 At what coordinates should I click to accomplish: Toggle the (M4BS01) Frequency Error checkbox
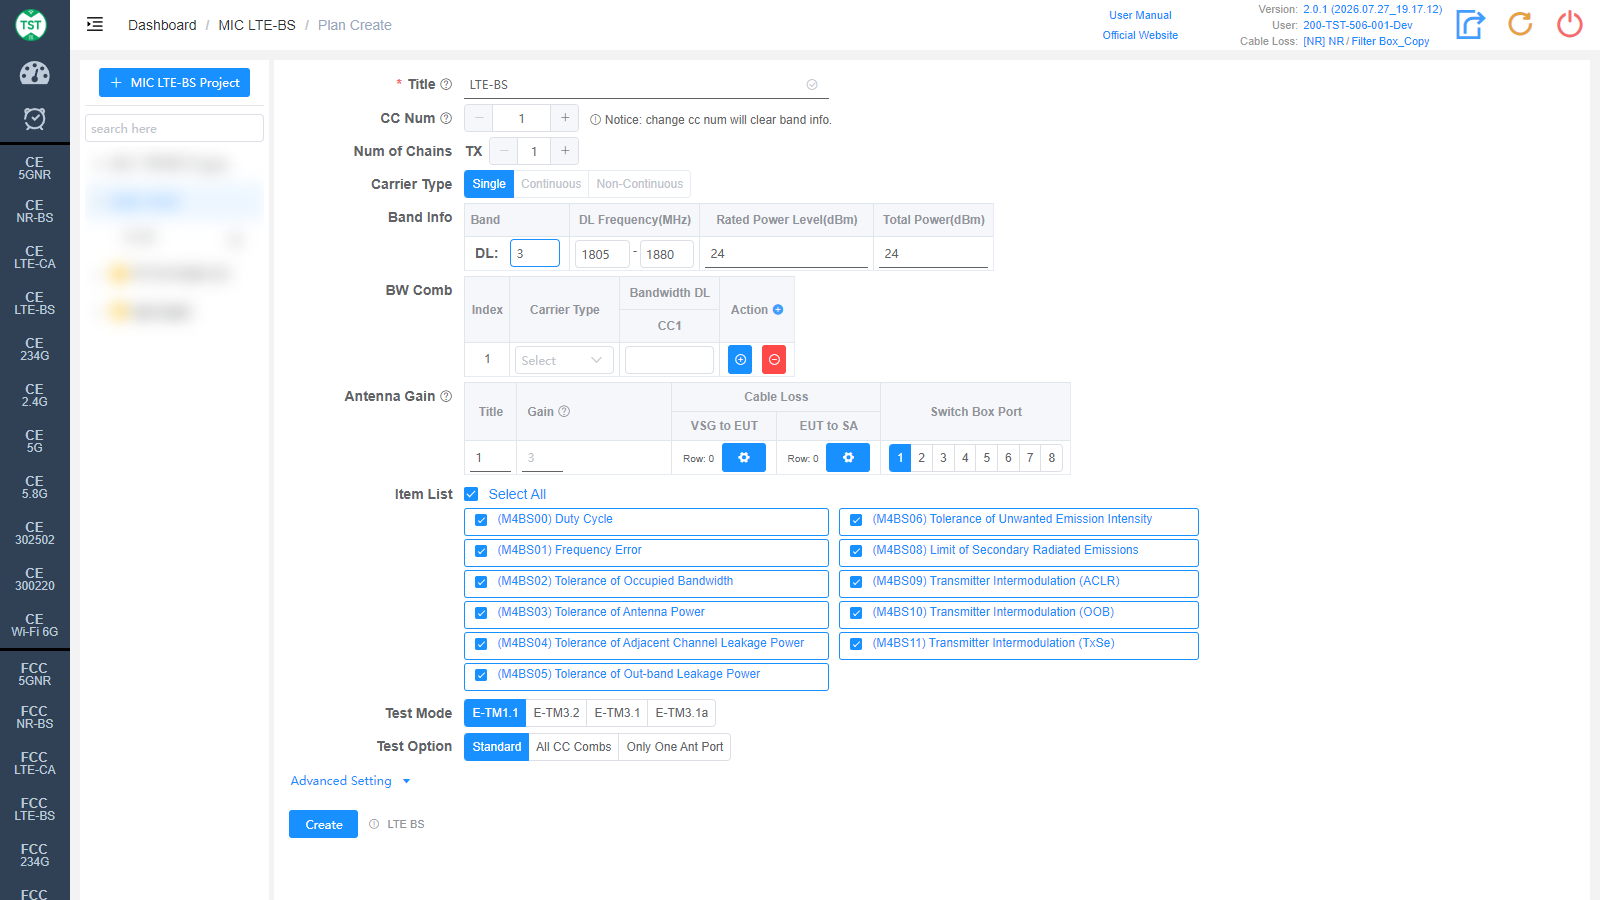(481, 551)
